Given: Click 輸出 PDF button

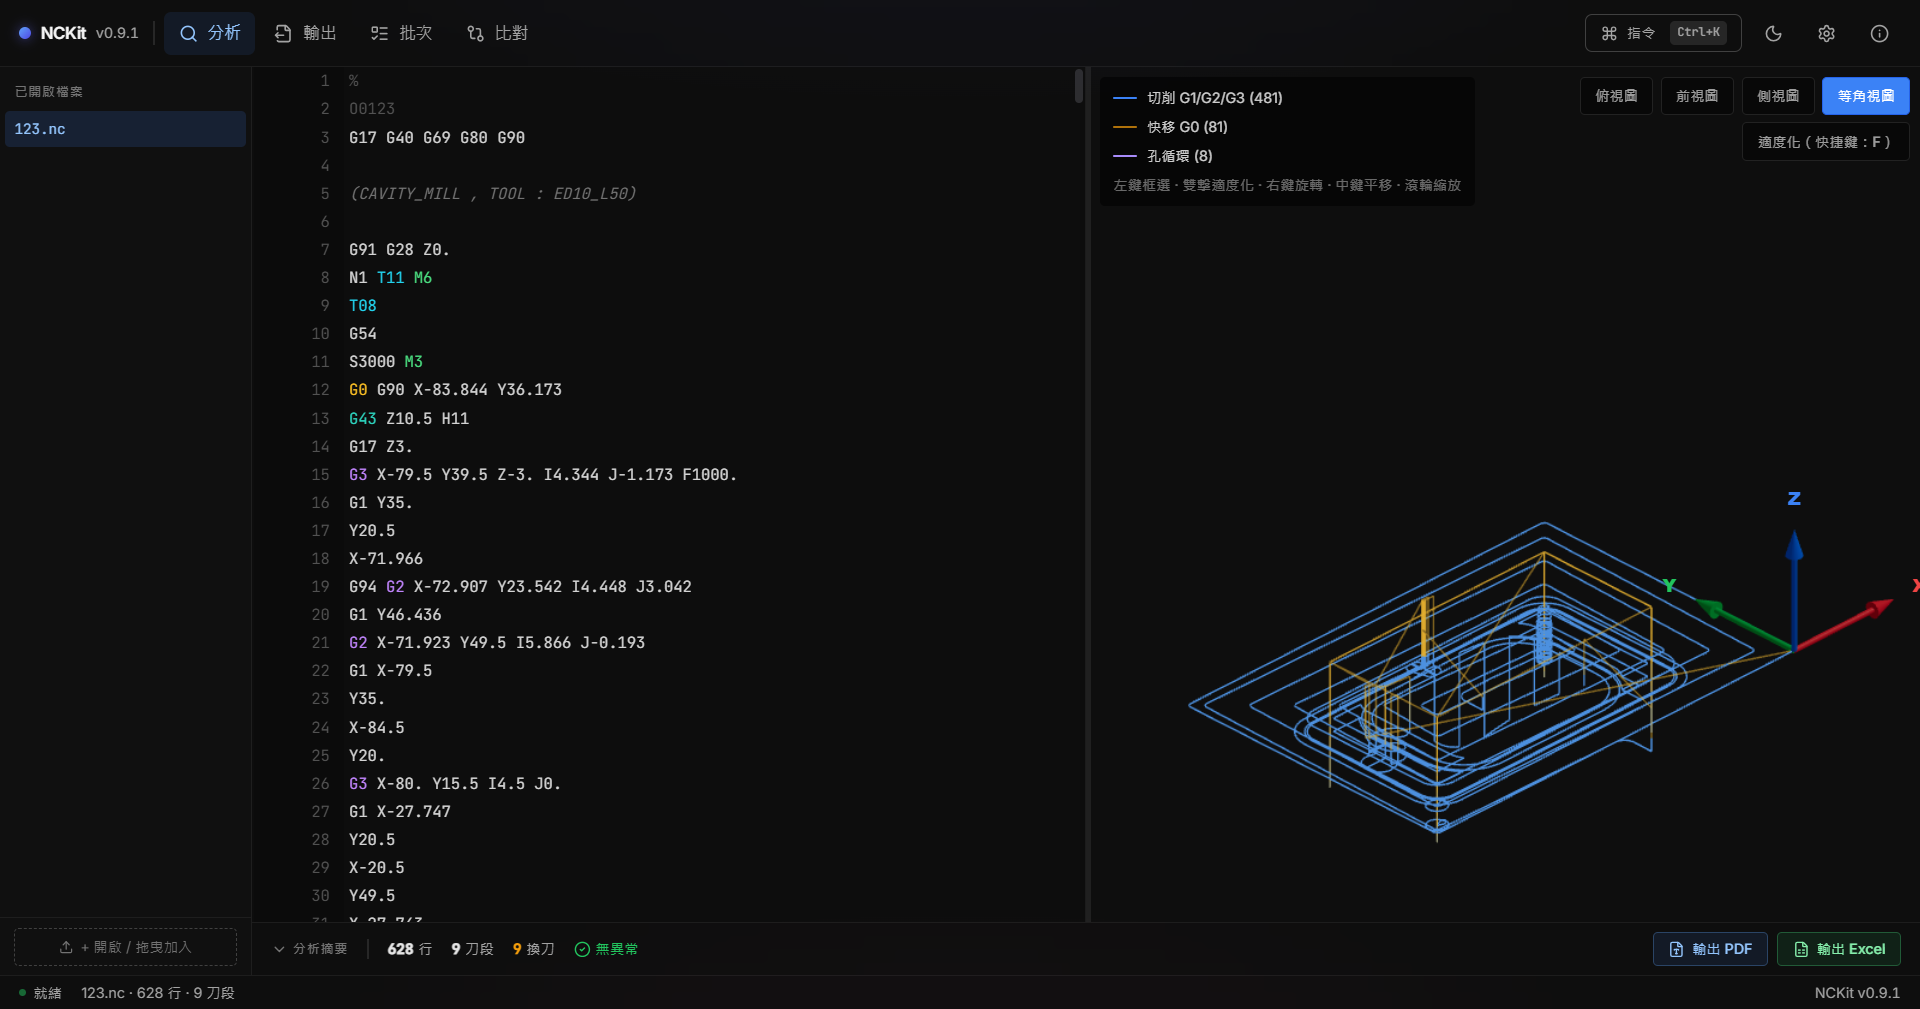Looking at the screenshot, I should tap(1710, 949).
